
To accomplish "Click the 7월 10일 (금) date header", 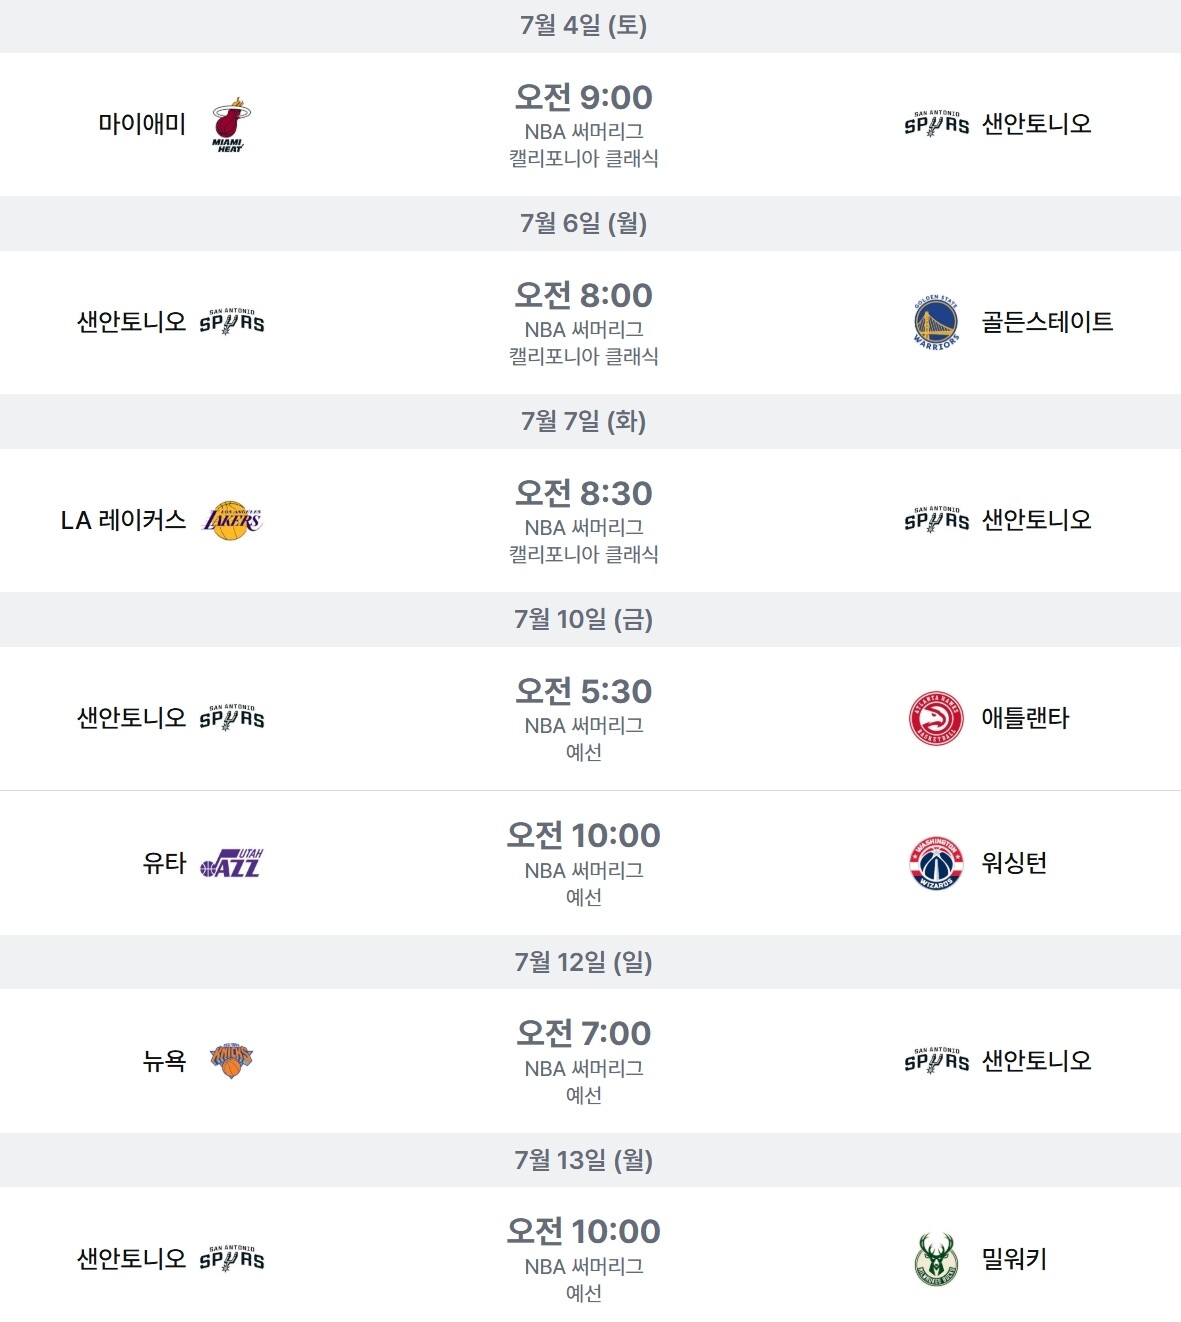I will (x=583, y=619).
